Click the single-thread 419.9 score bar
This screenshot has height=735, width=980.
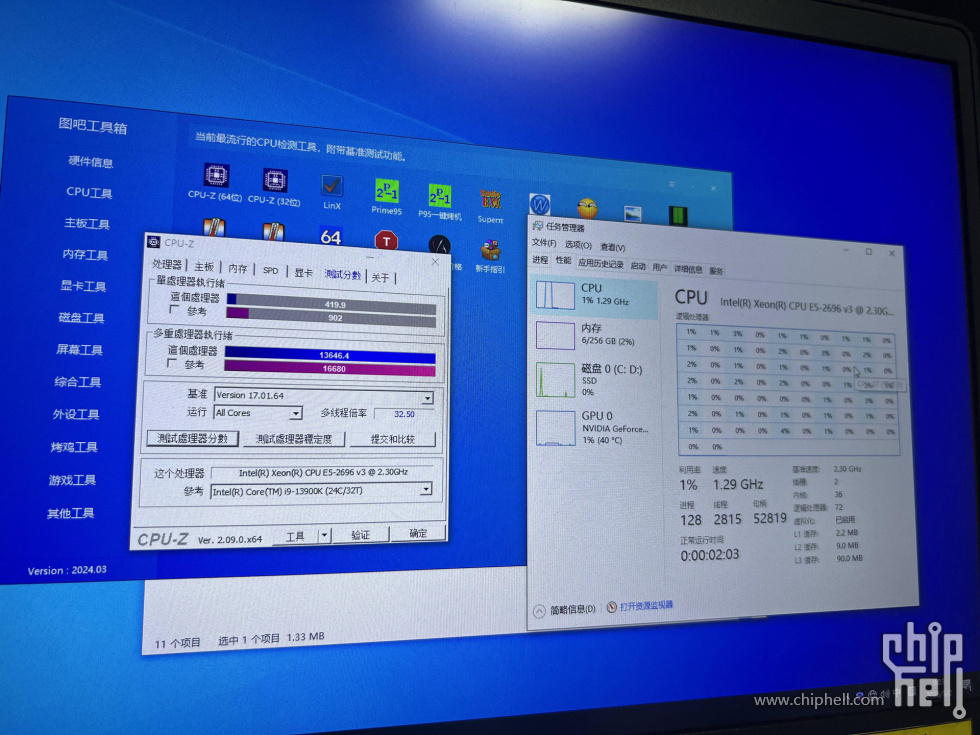coord(331,304)
